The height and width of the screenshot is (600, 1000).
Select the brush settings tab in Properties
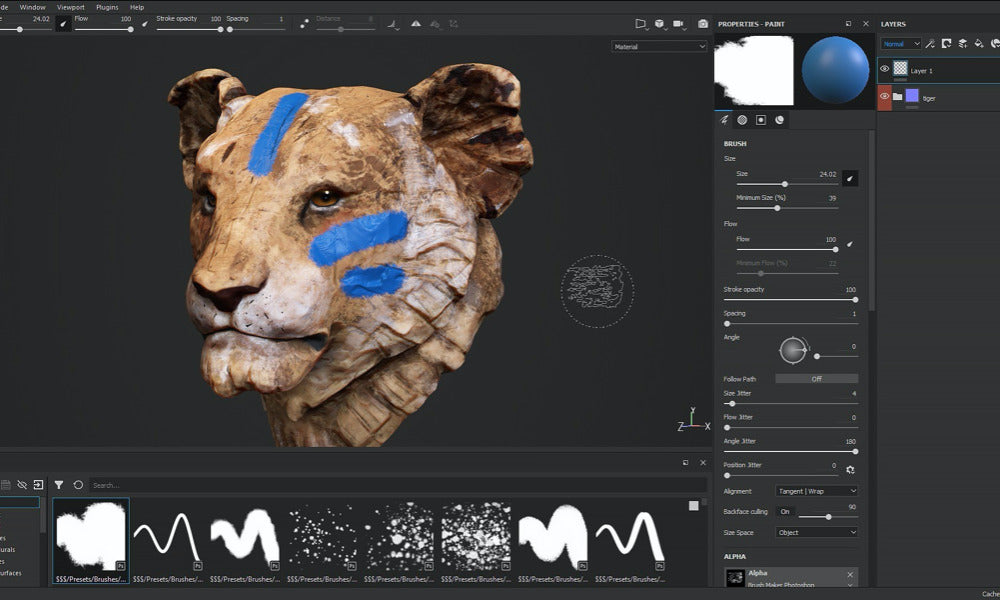725,120
